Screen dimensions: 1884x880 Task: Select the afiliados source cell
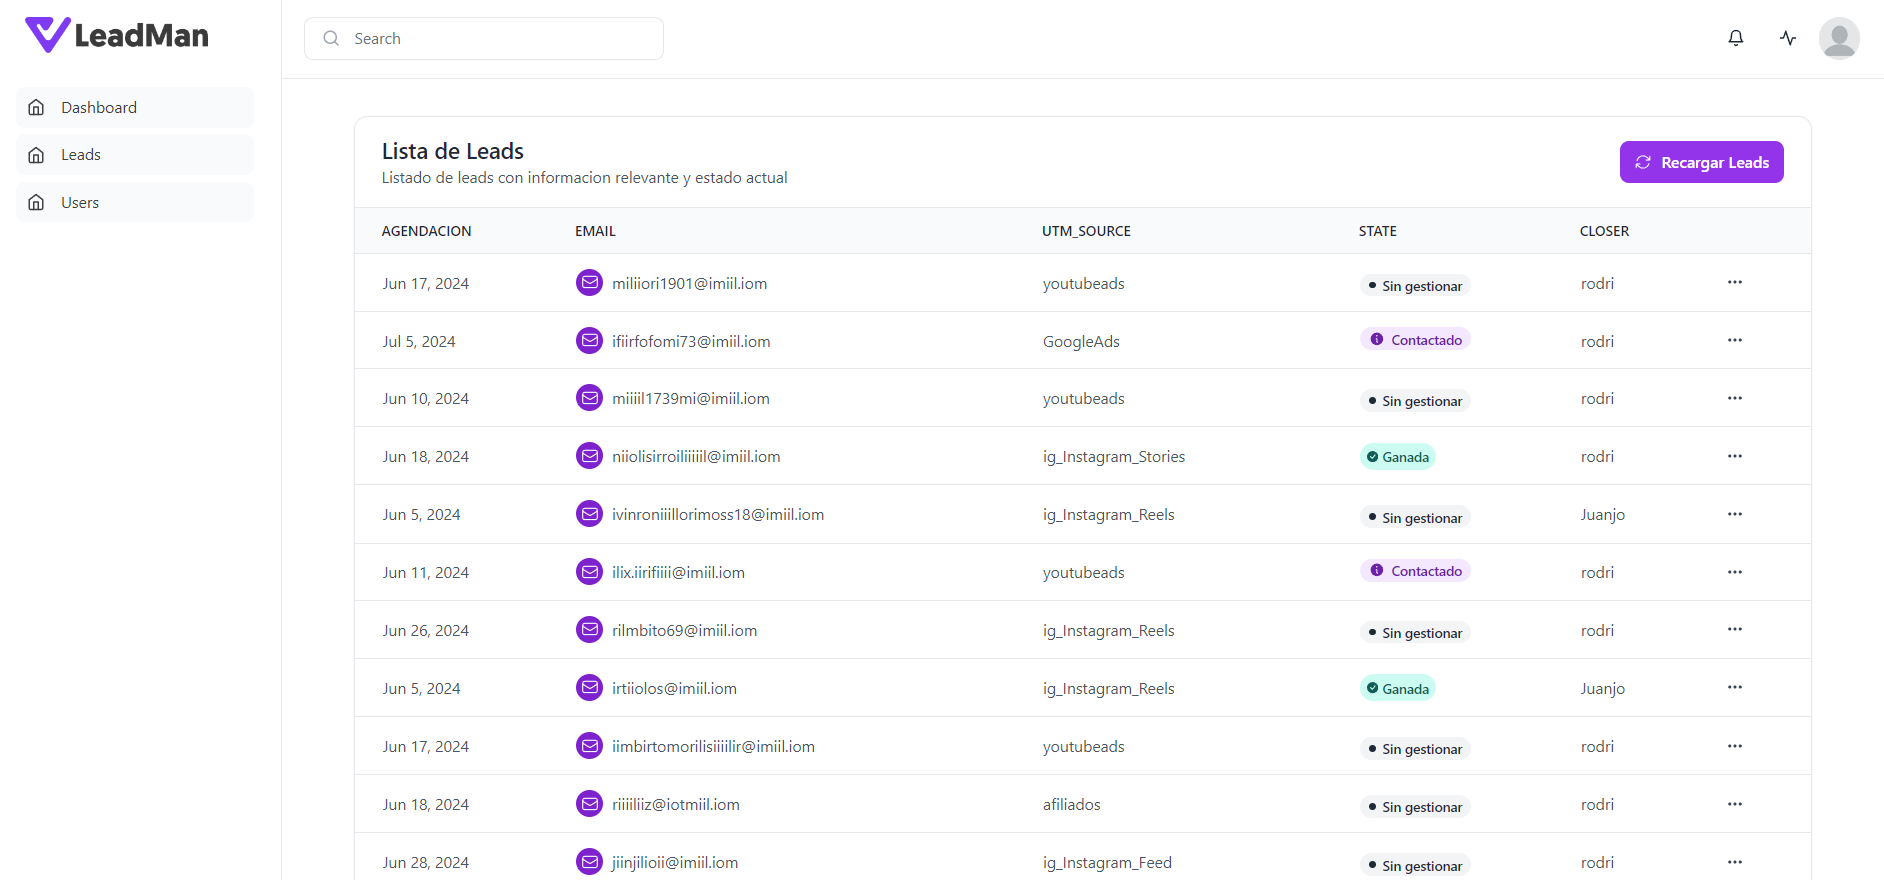tap(1071, 804)
